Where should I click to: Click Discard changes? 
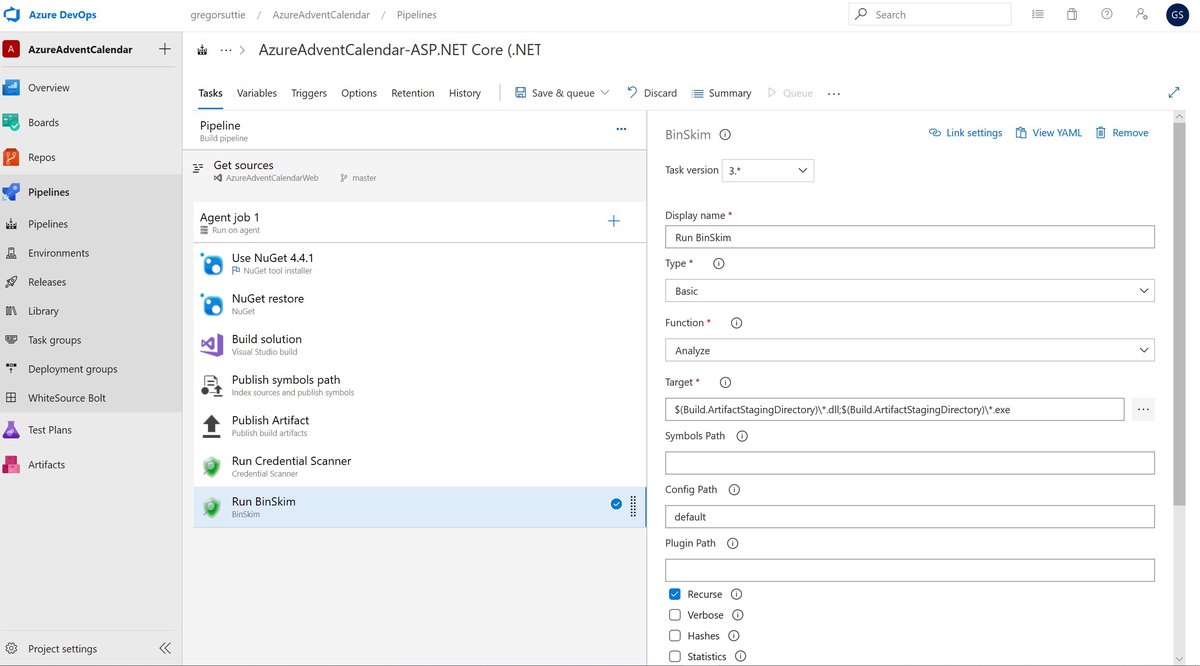point(652,93)
